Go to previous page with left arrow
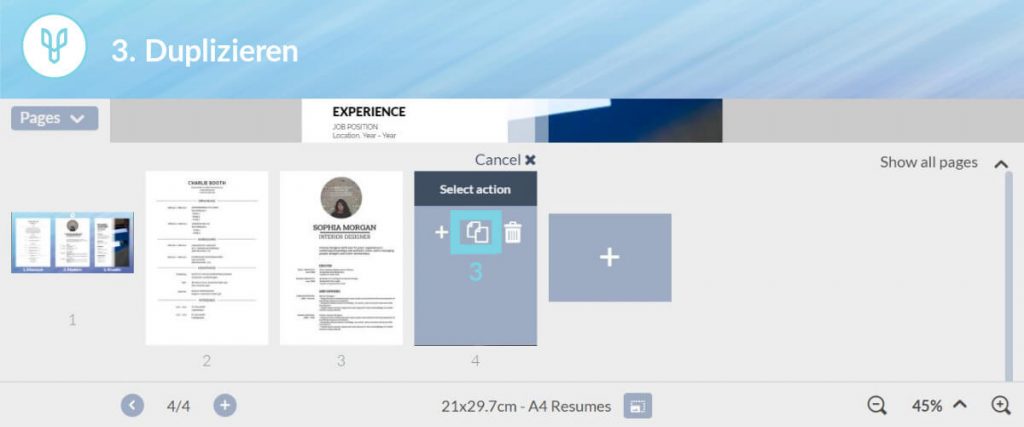The height and width of the screenshot is (427, 1024). (133, 405)
